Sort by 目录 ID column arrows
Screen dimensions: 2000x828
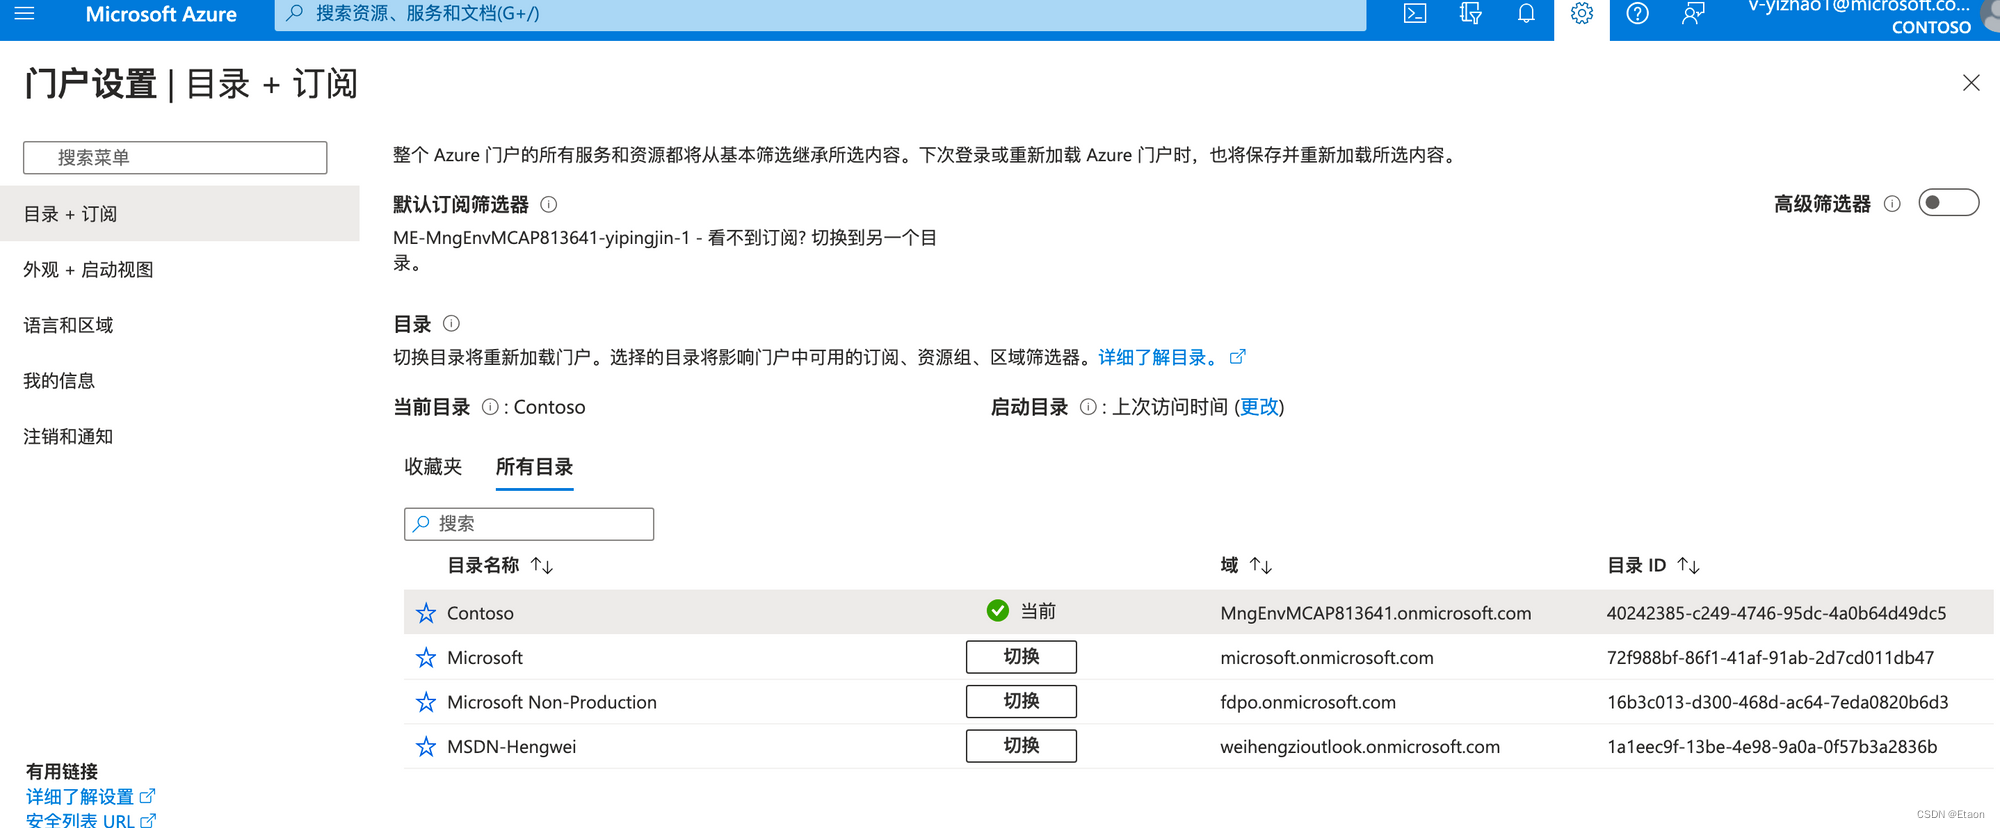tap(1689, 566)
